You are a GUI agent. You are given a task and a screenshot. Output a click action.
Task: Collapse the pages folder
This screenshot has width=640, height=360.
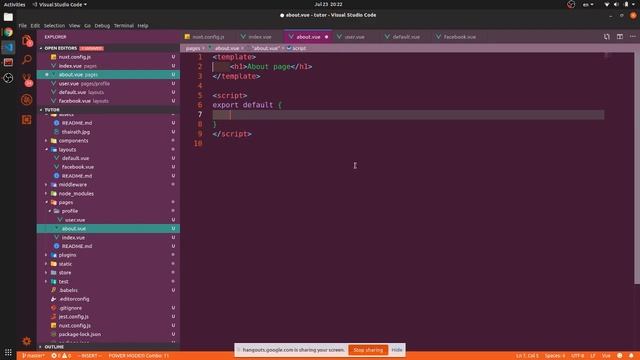(x=66, y=202)
